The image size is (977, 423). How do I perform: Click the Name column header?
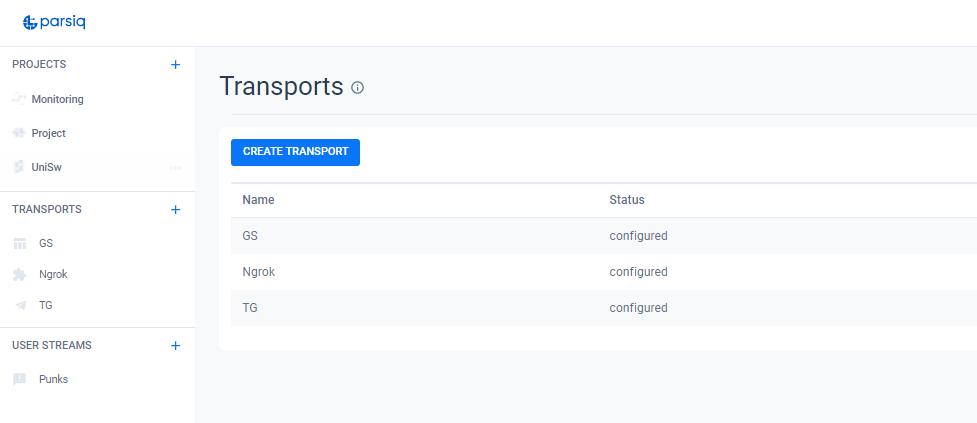pos(258,200)
